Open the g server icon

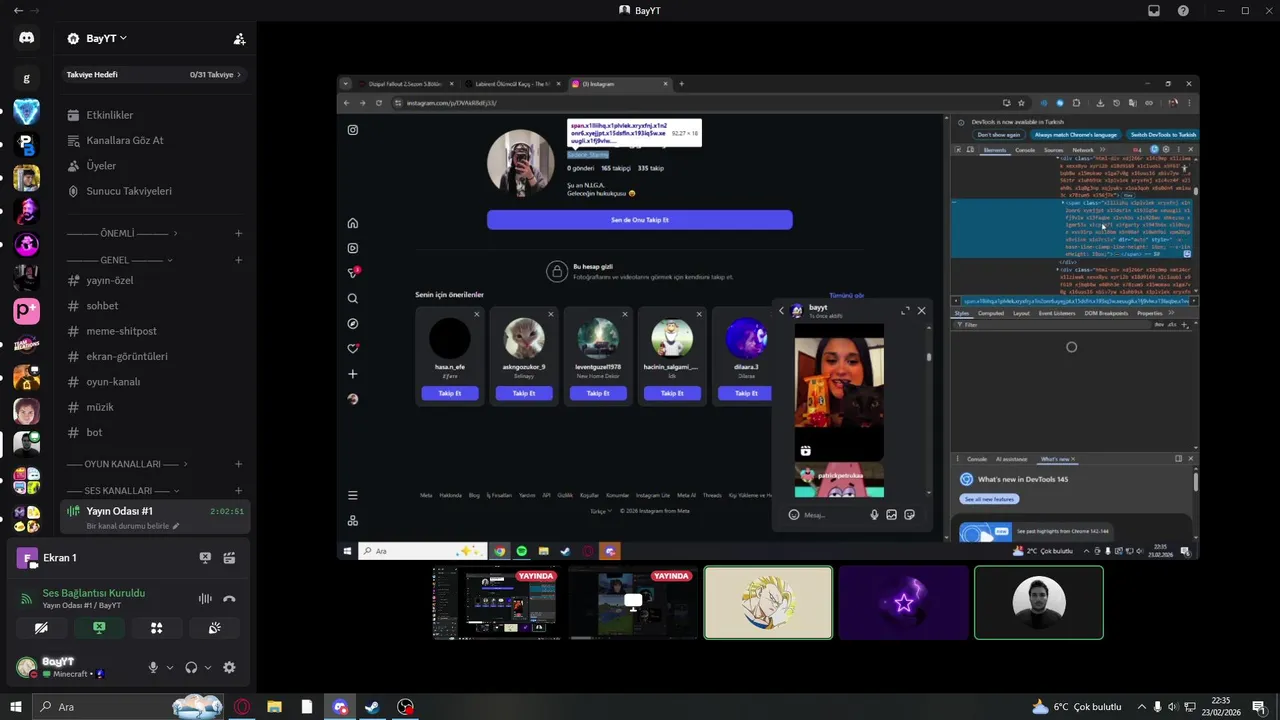(26, 78)
